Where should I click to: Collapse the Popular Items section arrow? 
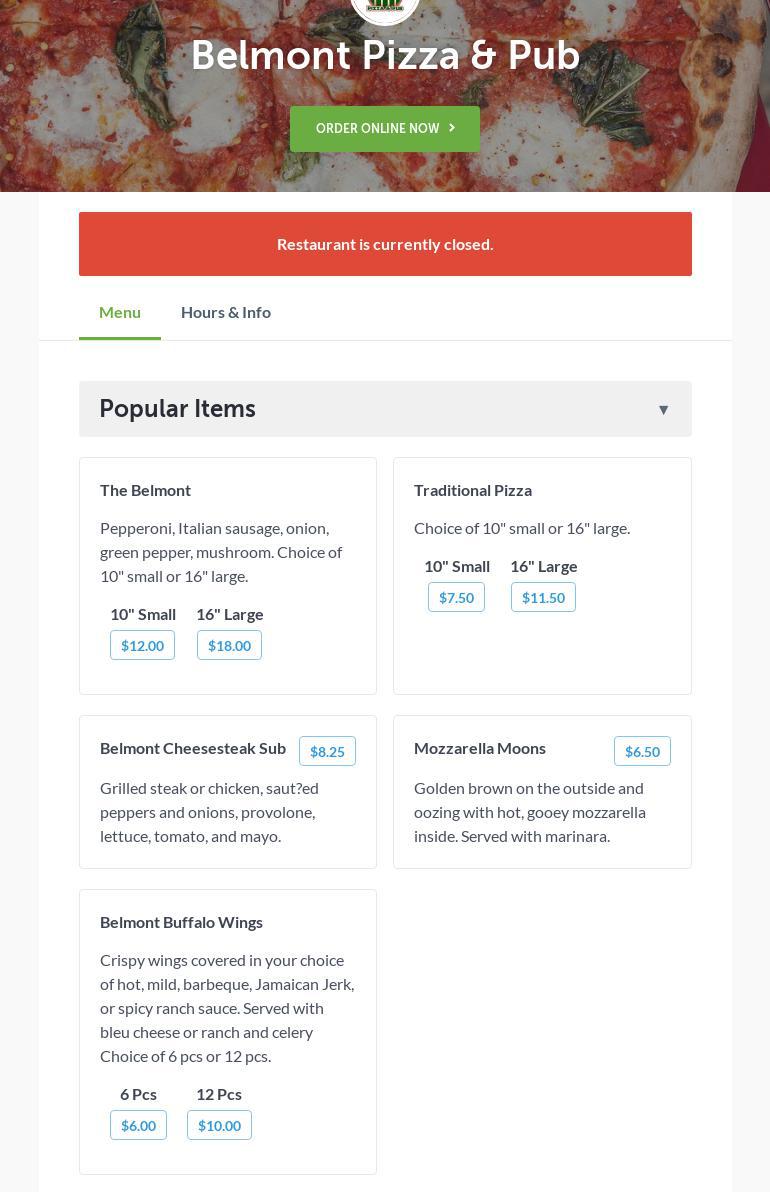click(663, 409)
